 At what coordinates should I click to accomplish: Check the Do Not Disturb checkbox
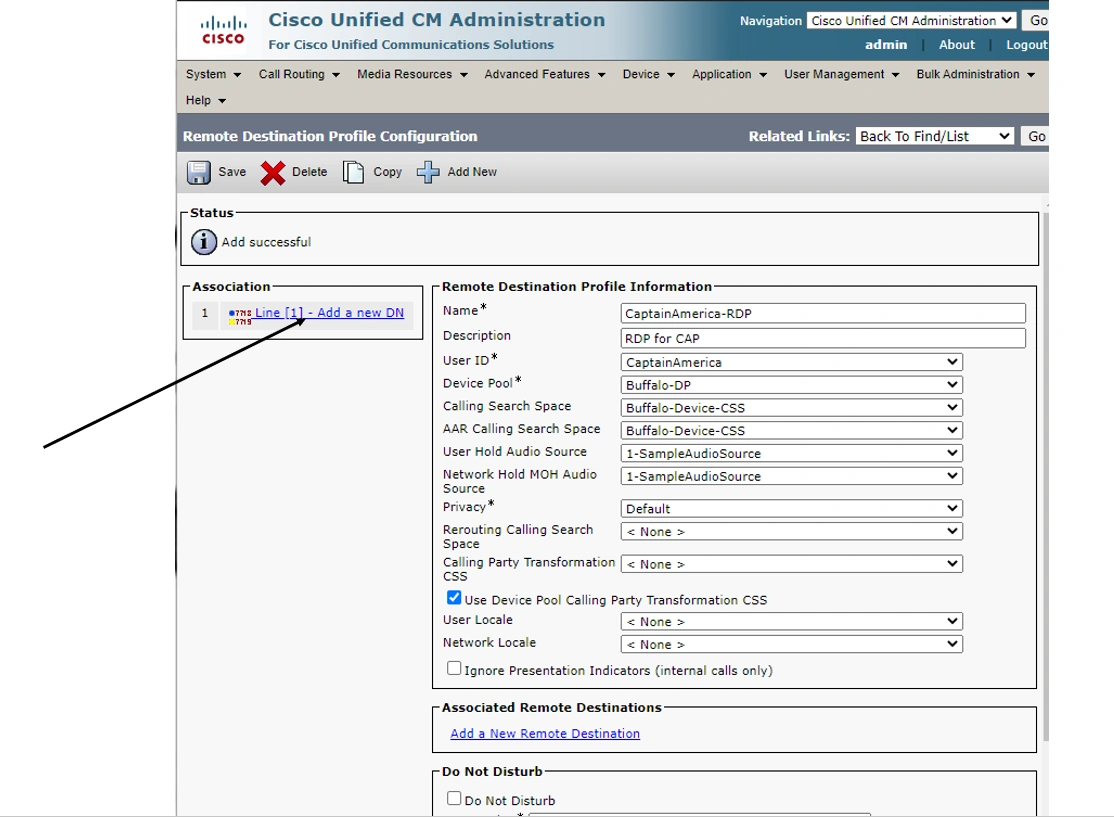tap(454, 799)
